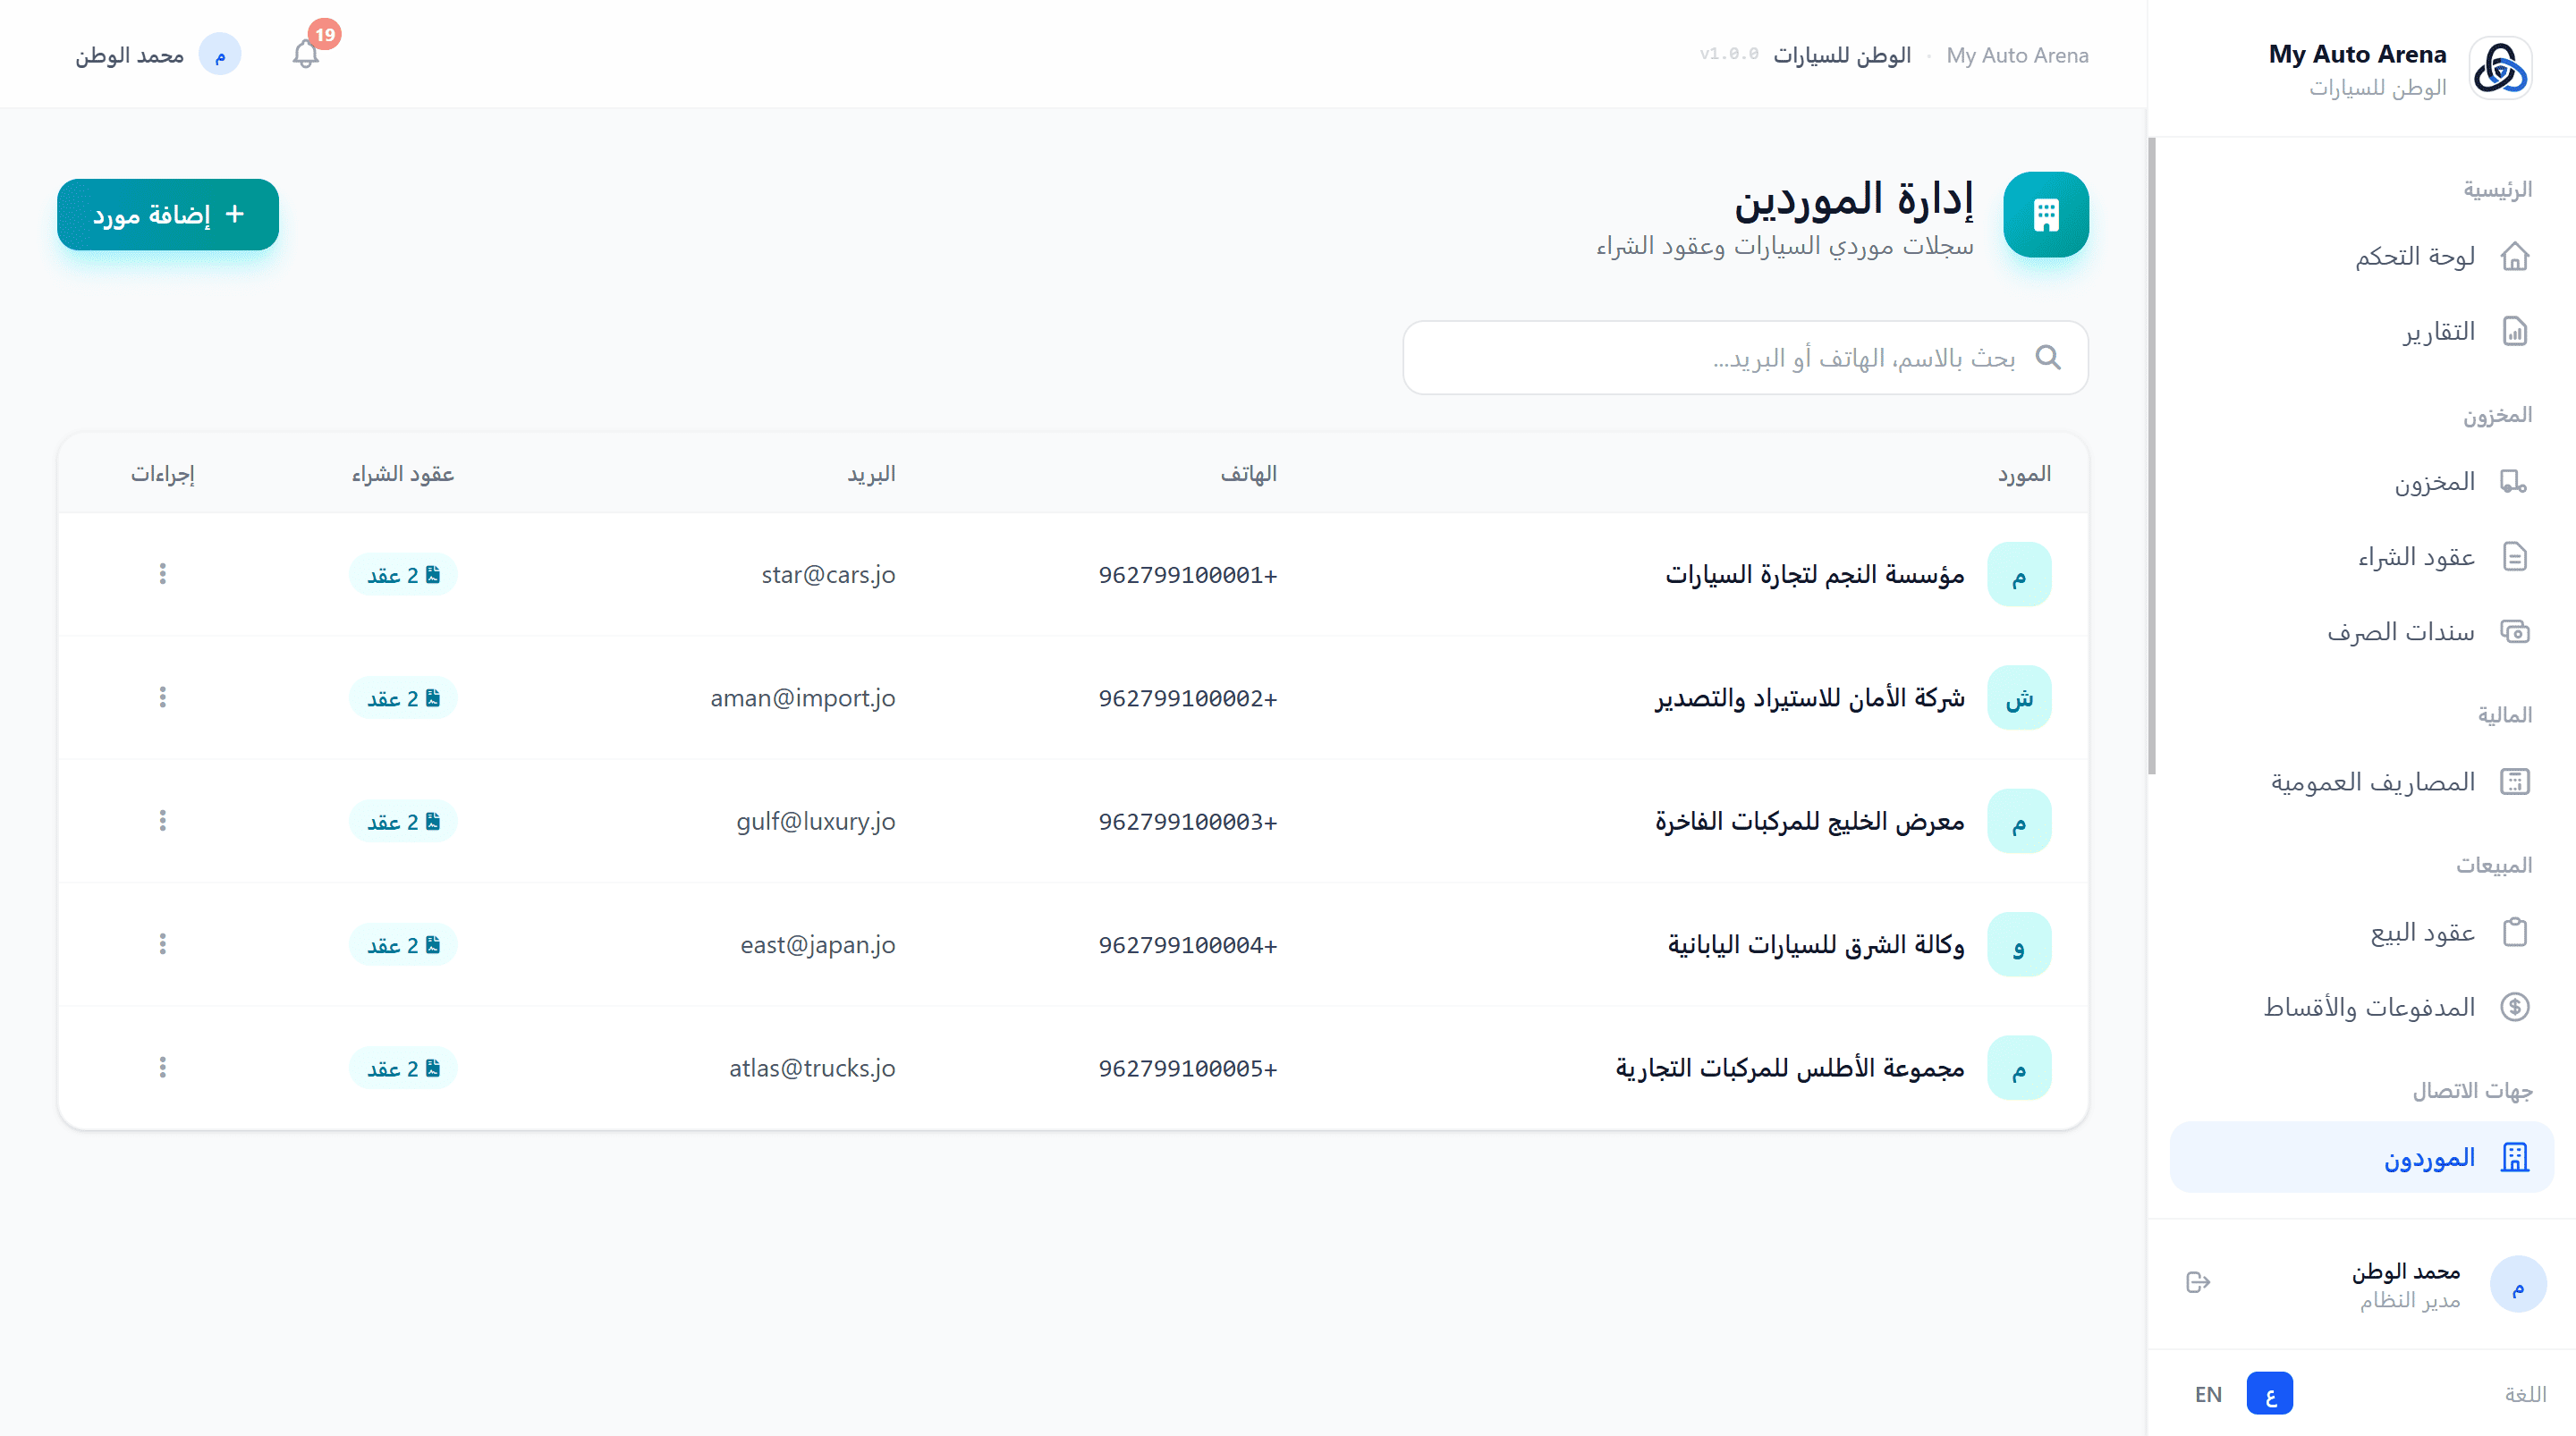
Task: Open the 2 عقد badge for atlas@trucks.jo
Action: (x=403, y=1068)
